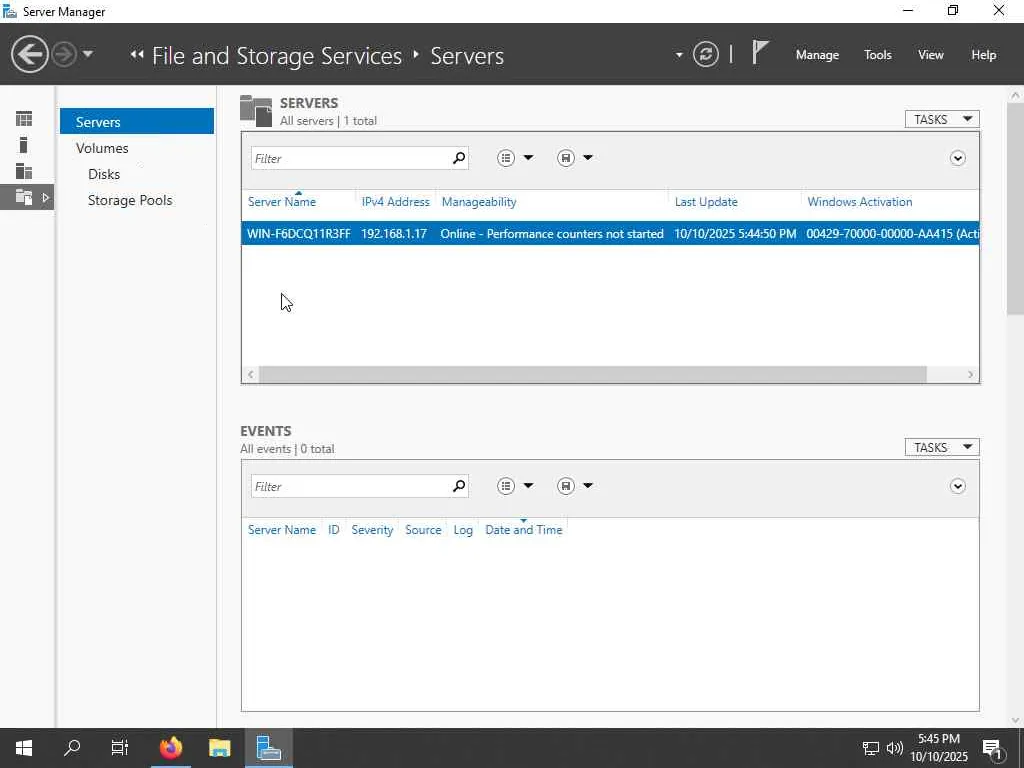1024x768 pixels.
Task: Open the Events TASKS dropdown
Action: 942,447
